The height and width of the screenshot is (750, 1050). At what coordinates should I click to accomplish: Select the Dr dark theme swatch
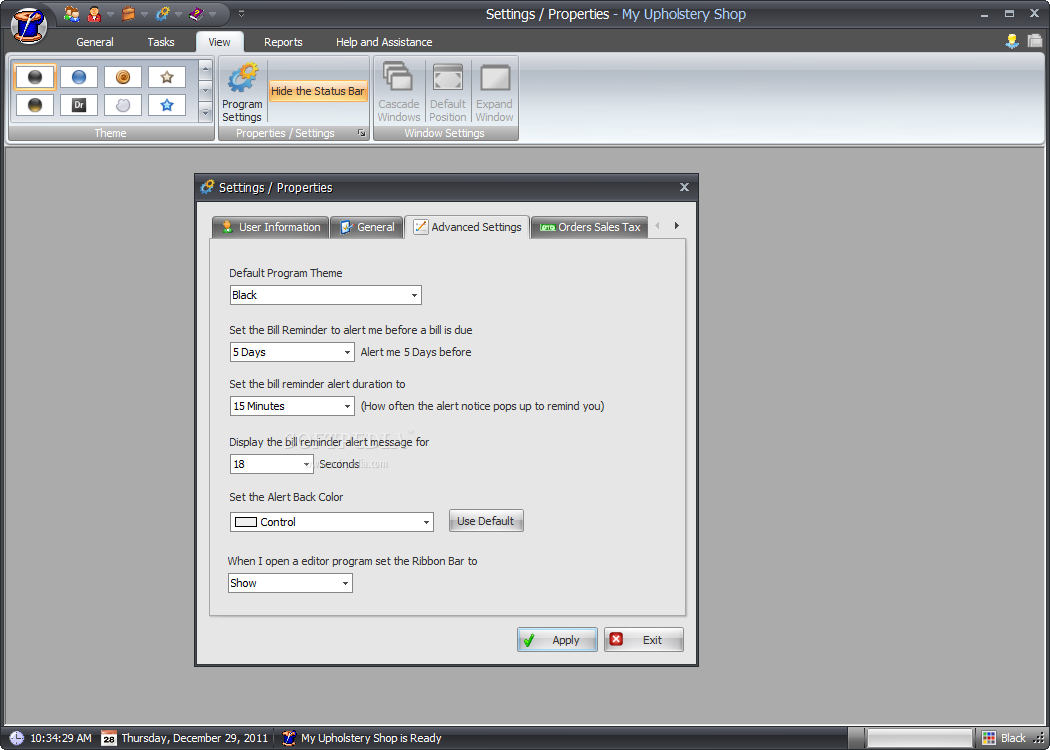pos(79,105)
